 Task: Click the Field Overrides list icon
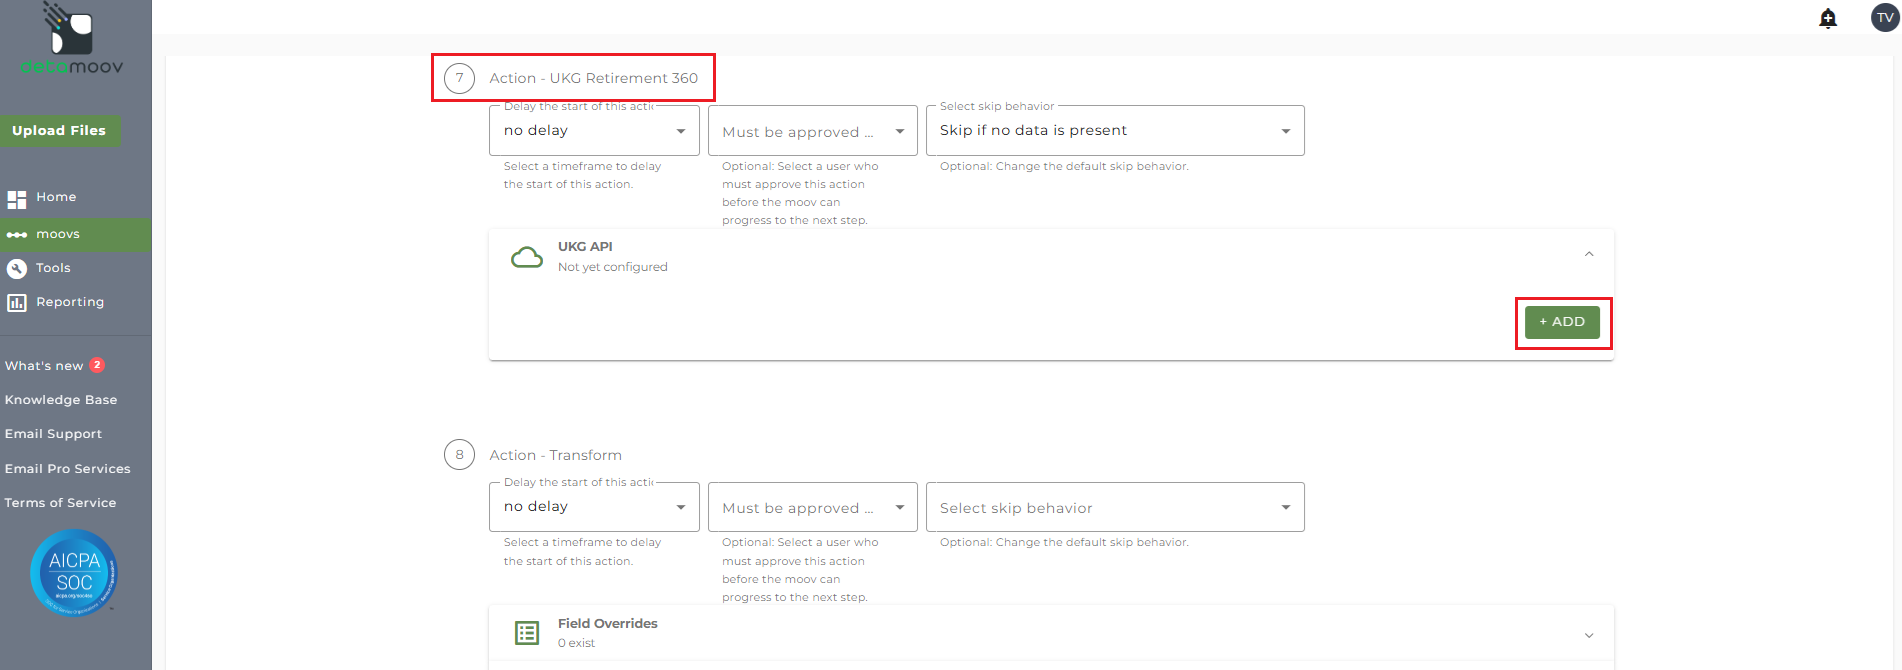click(527, 633)
